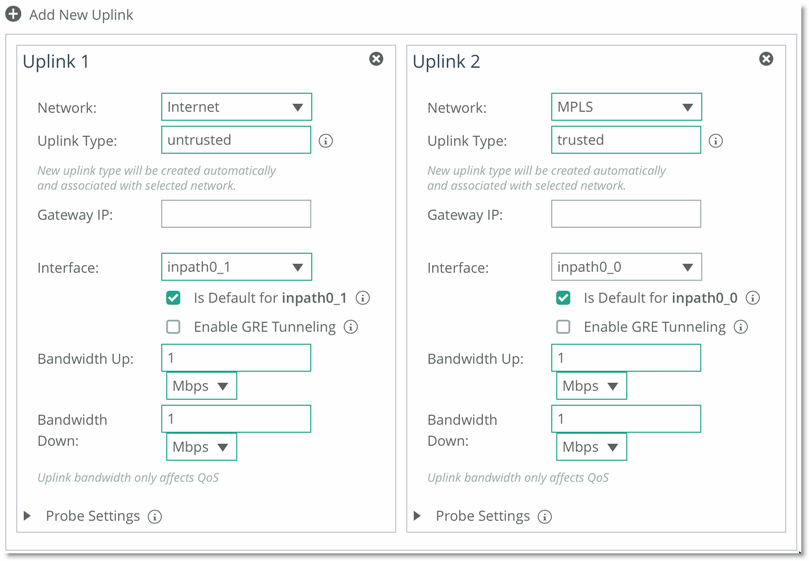The height and width of the screenshot is (561, 809).
Task: Open the inpath0_1 interface dropdown
Action: tap(236, 267)
